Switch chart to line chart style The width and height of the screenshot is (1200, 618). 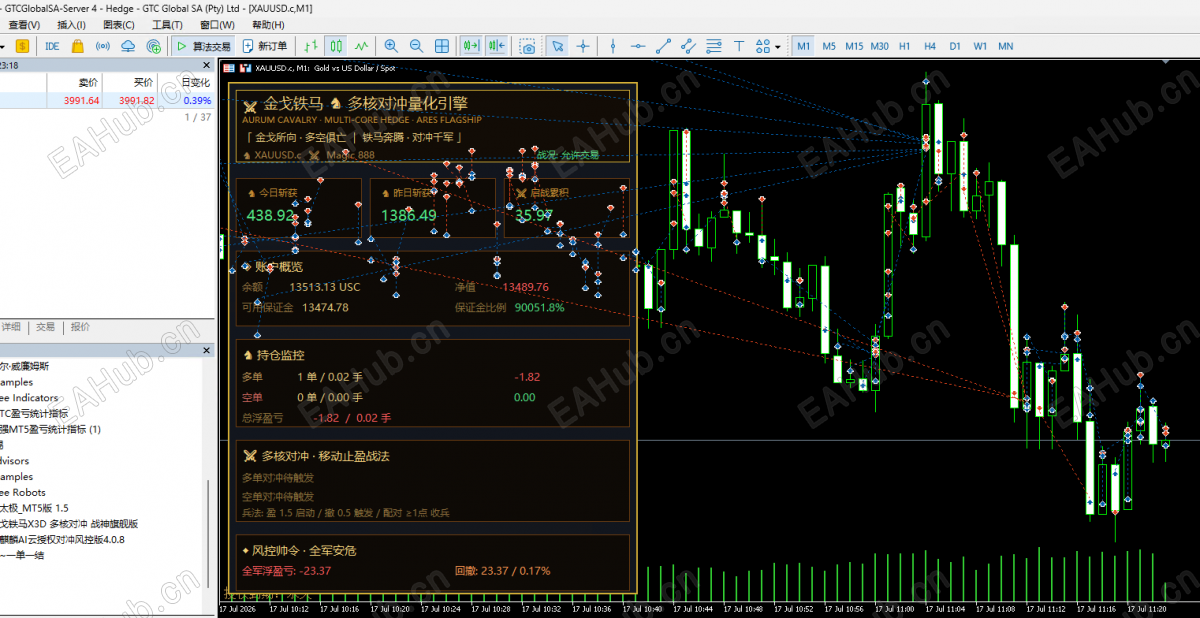coord(361,46)
